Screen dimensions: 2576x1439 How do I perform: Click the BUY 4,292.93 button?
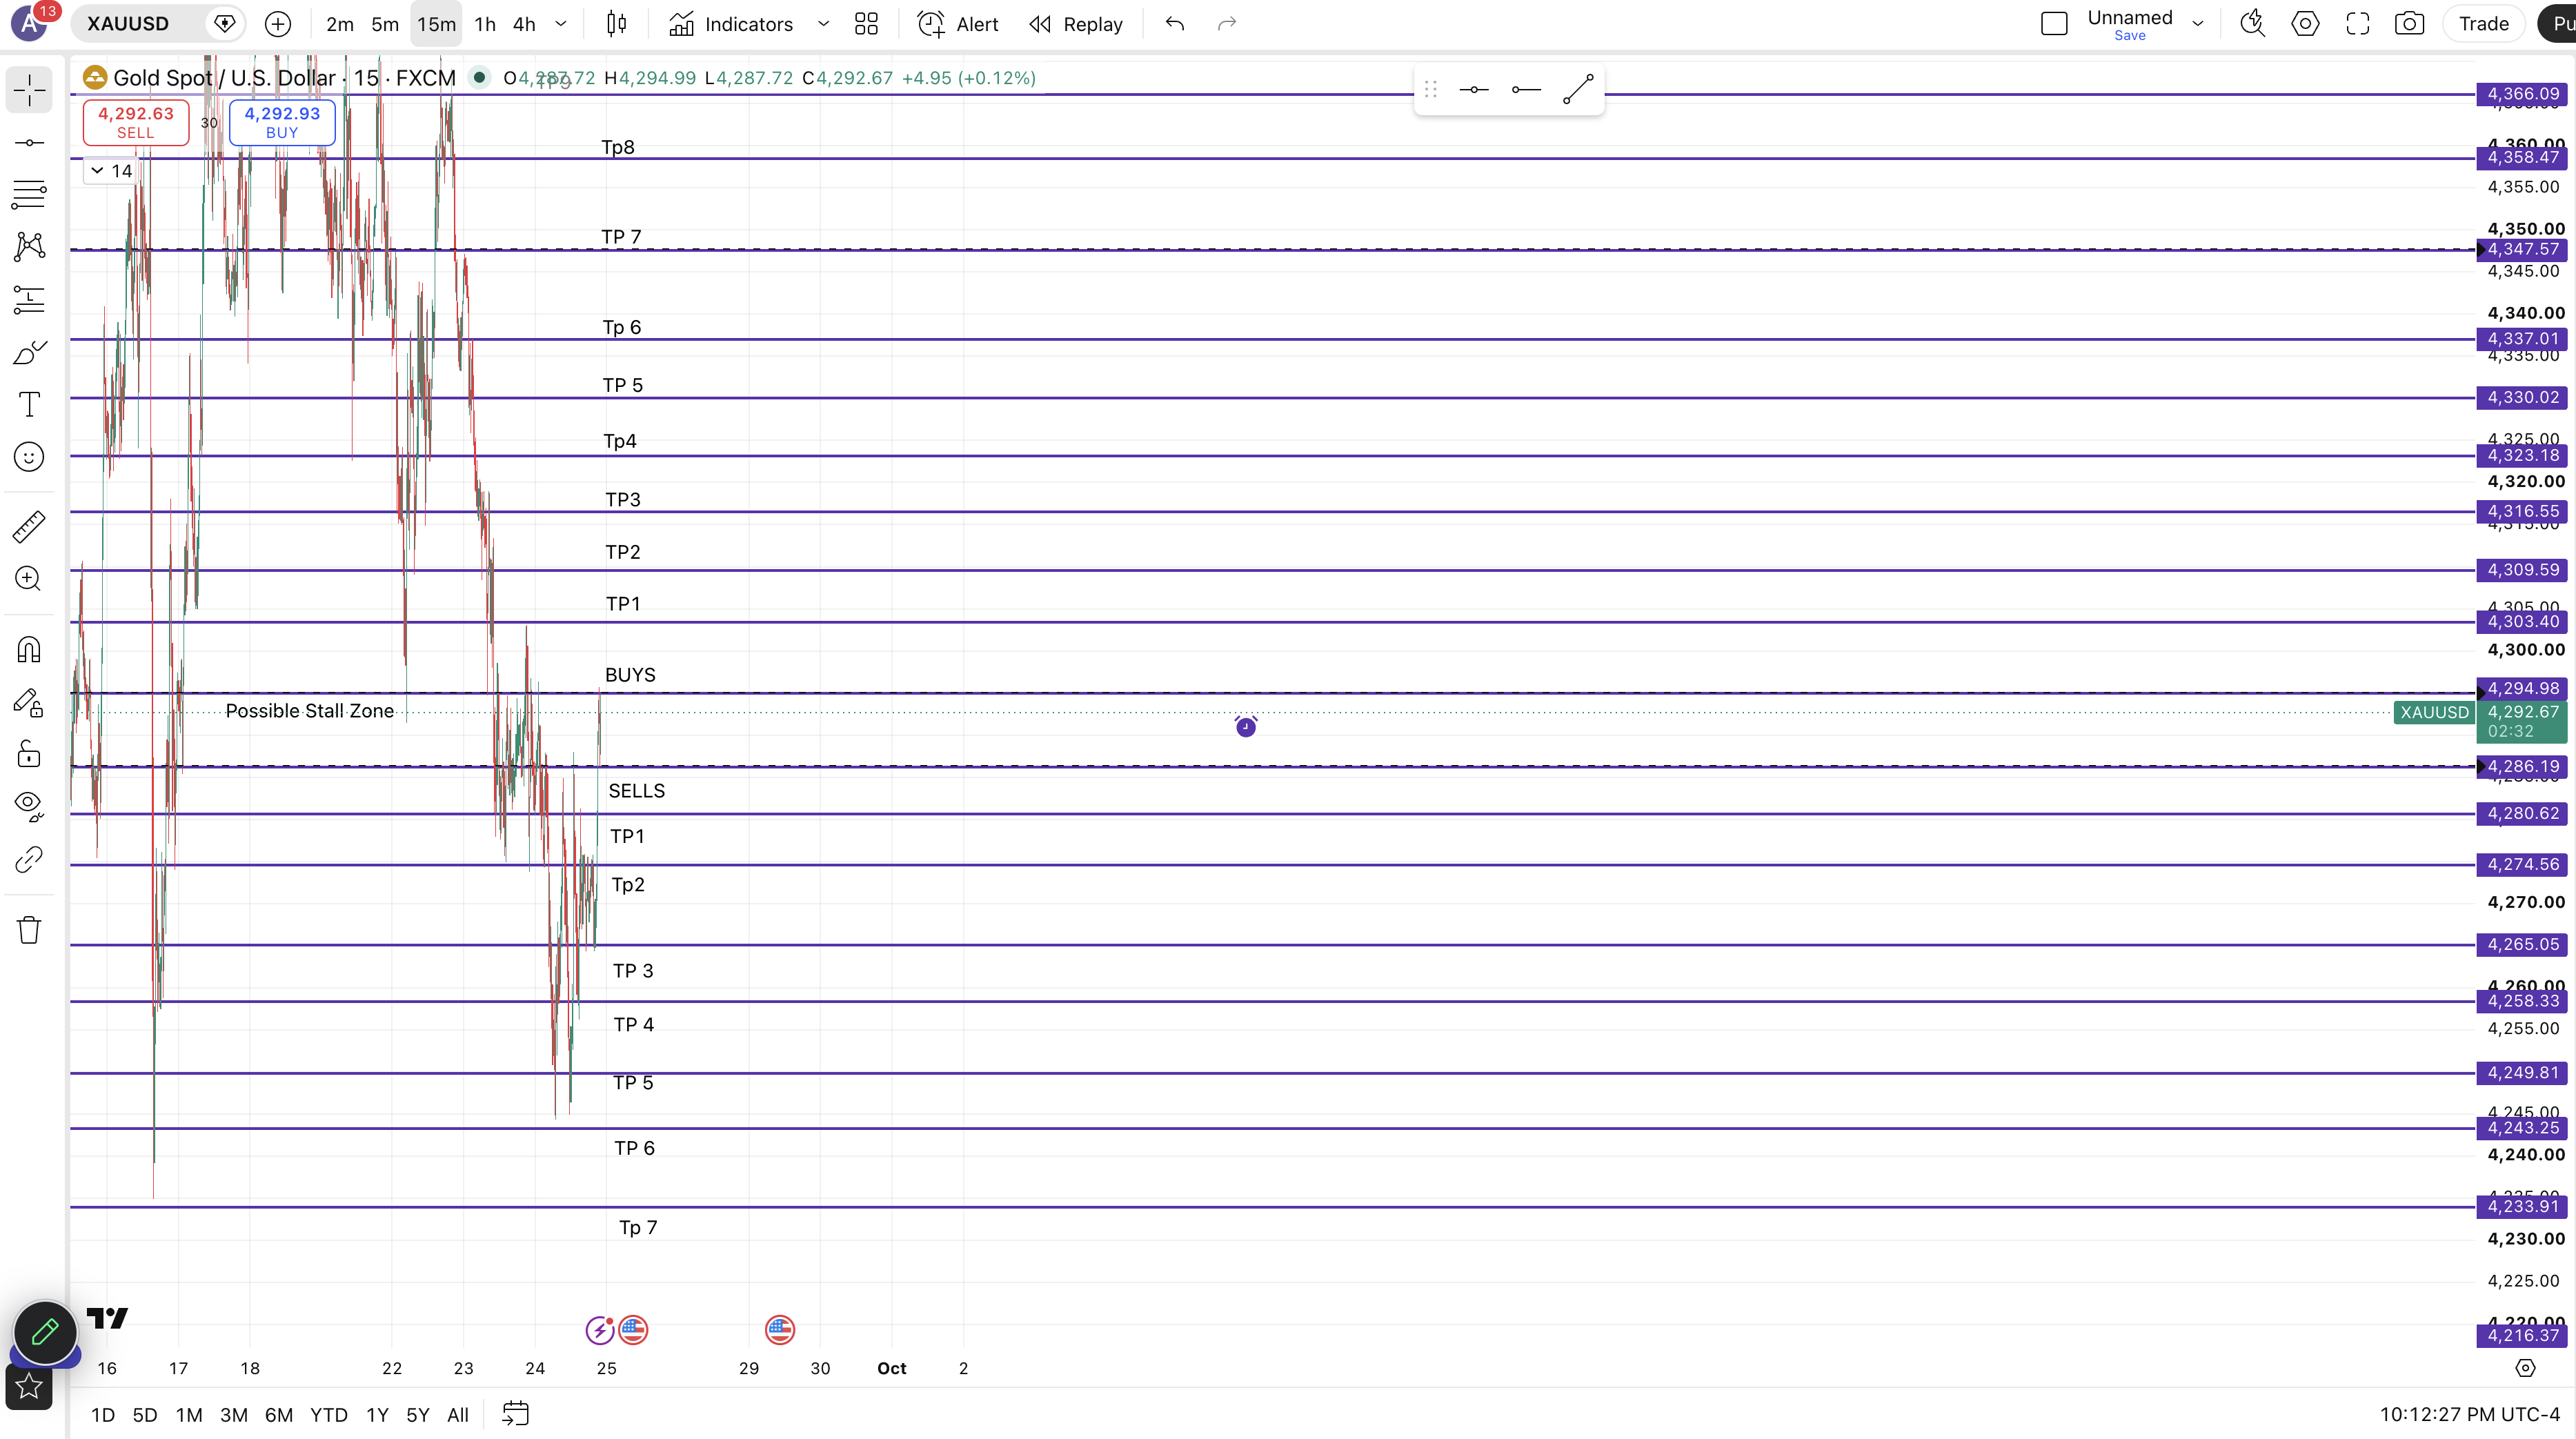[282, 122]
